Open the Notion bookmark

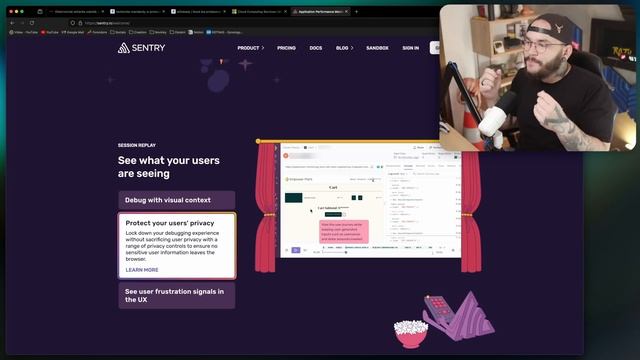(x=196, y=32)
